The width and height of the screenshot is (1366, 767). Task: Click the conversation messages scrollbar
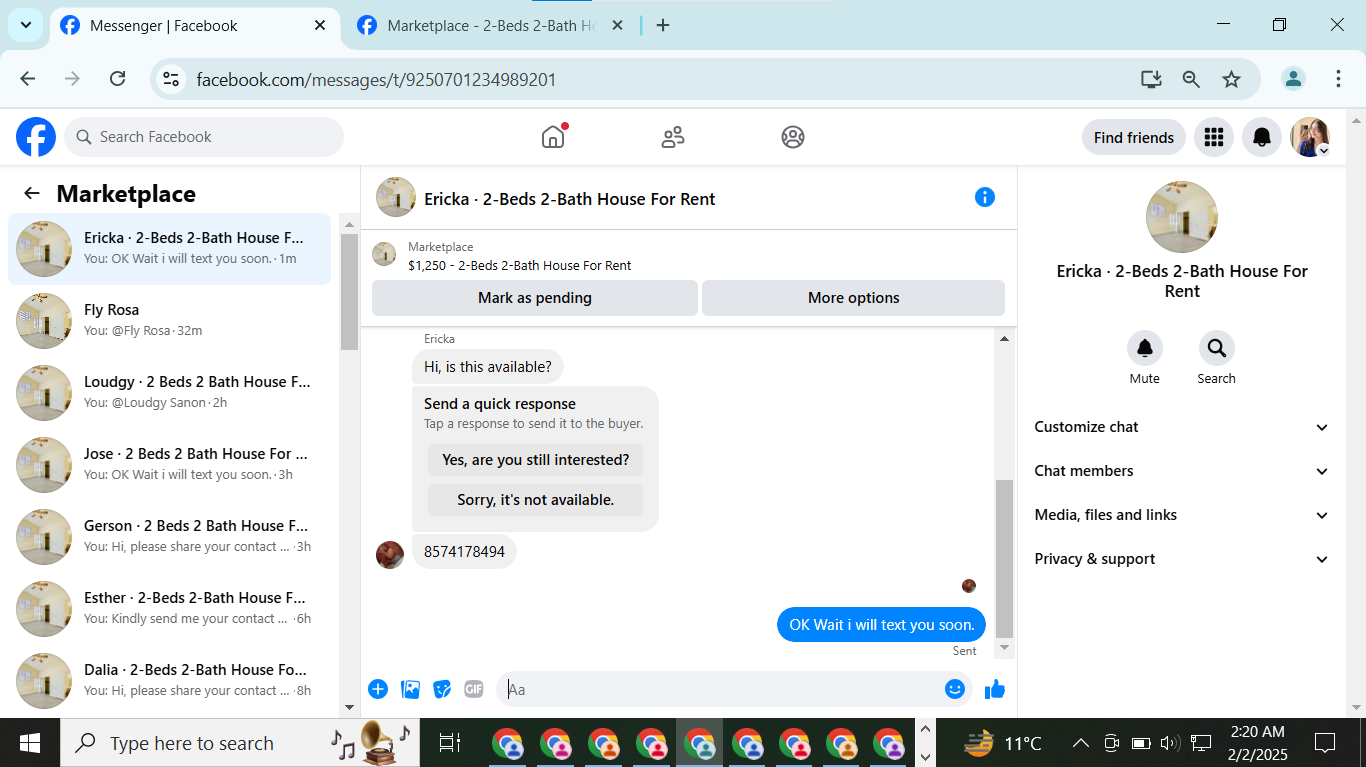[1005, 559]
